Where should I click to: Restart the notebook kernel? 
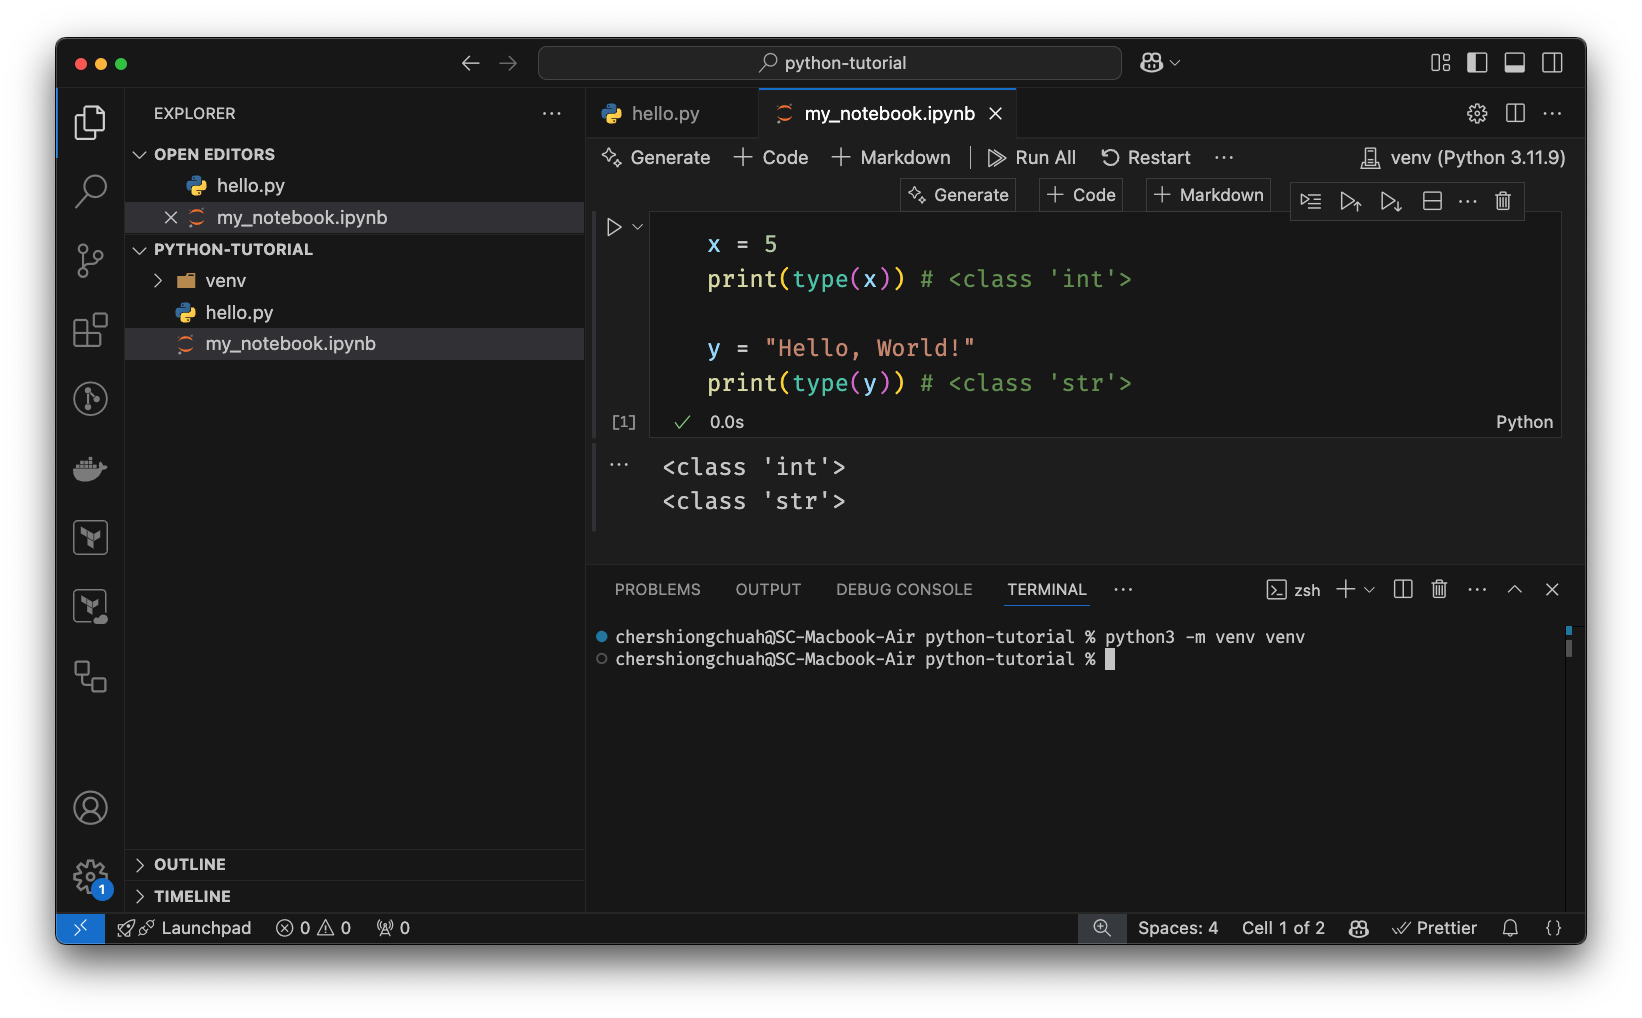[1146, 157]
